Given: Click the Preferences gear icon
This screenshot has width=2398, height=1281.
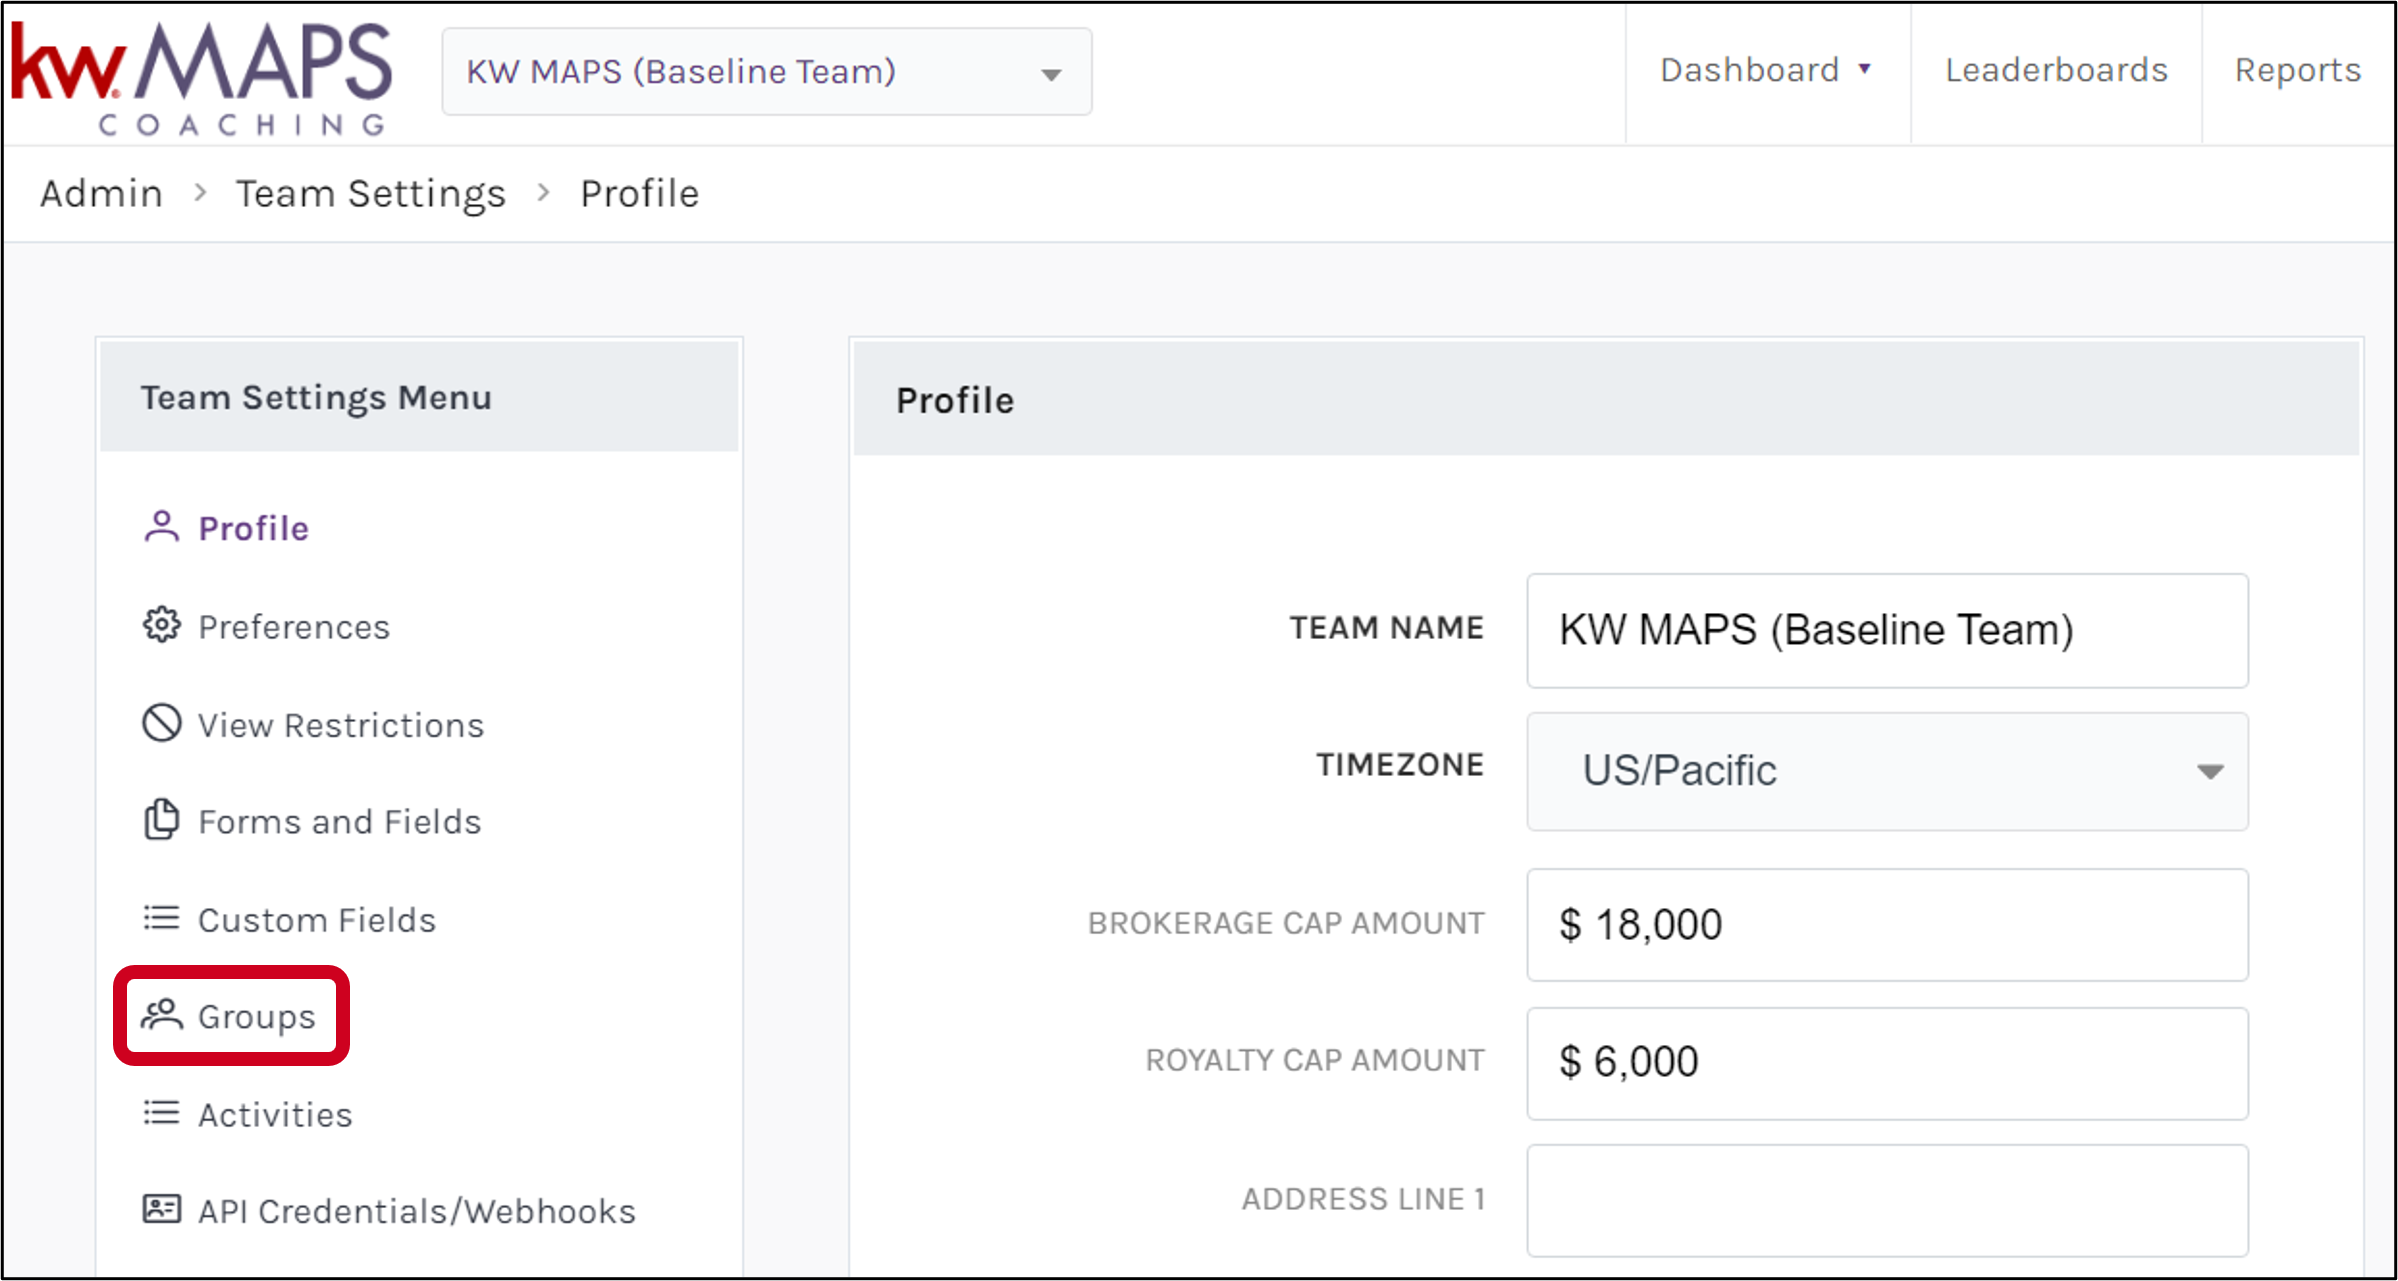Looking at the screenshot, I should click(161, 625).
